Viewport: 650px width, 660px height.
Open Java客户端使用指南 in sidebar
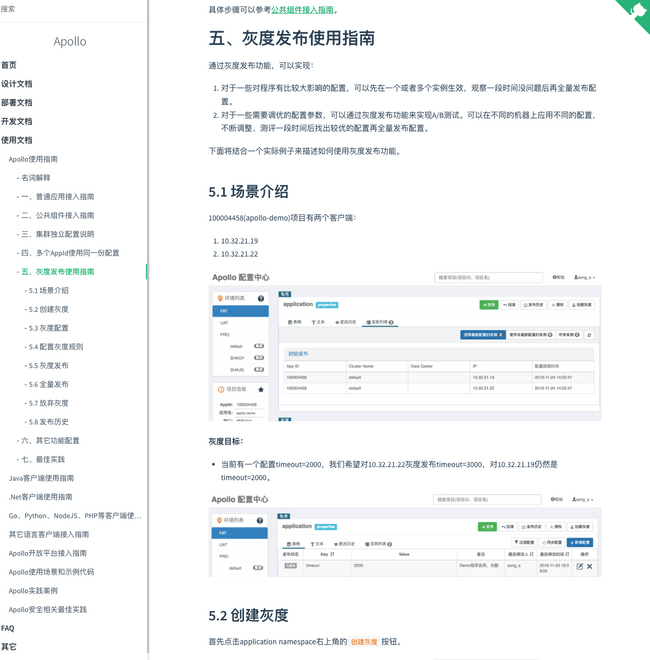[x=41, y=478]
